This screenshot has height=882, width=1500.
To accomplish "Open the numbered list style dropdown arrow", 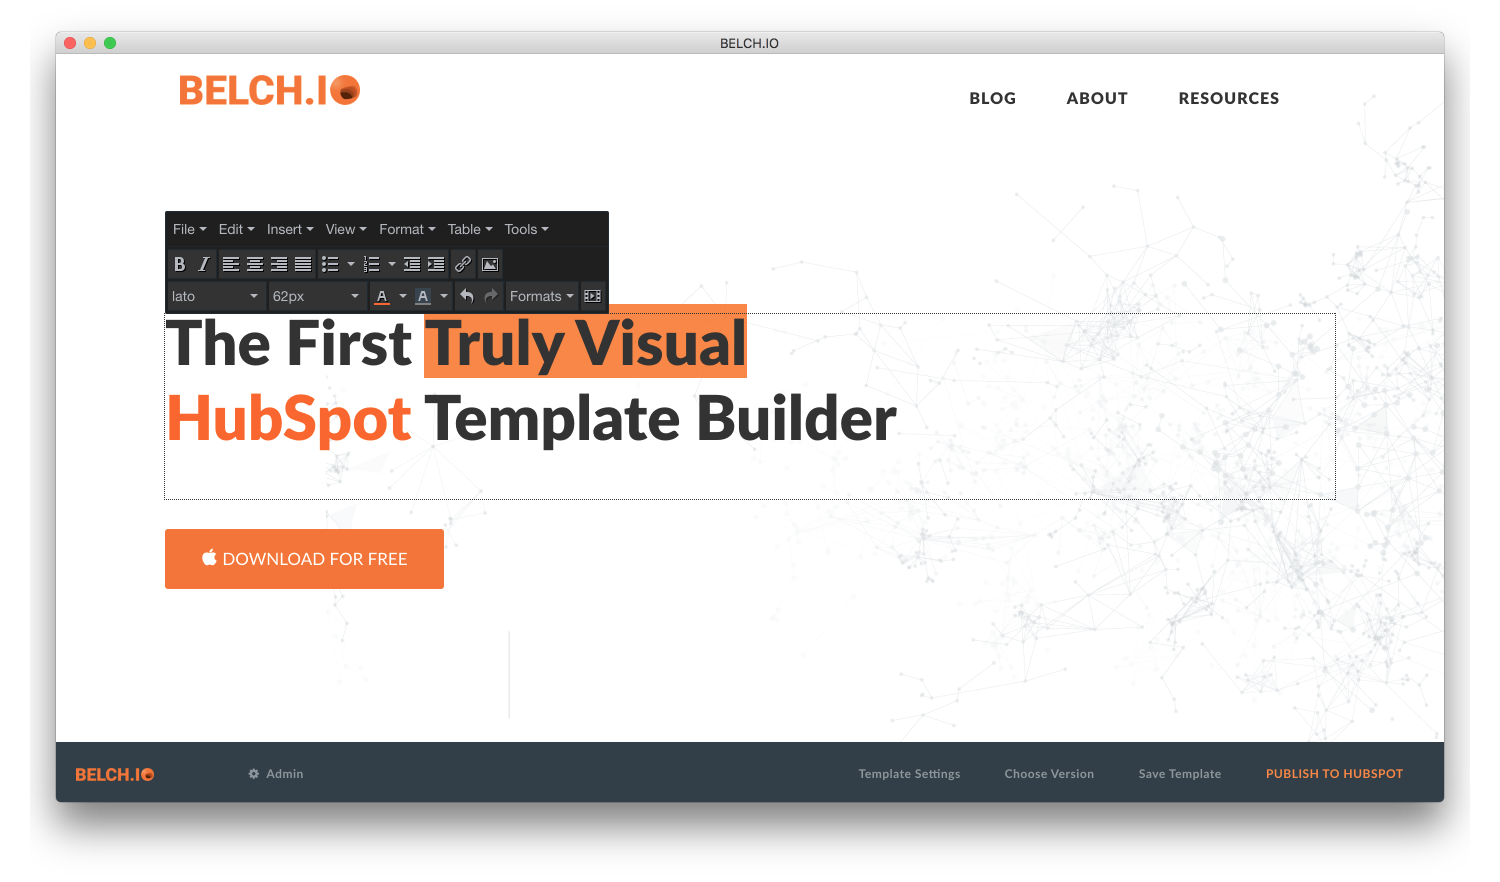I will coord(392,264).
